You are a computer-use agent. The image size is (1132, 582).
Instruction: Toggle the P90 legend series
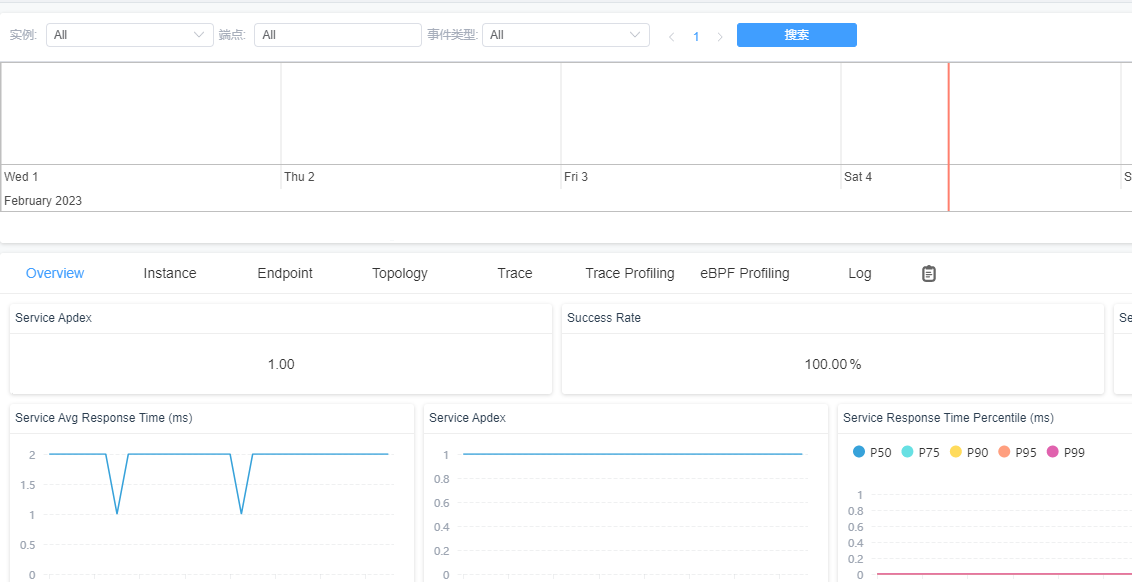969,452
